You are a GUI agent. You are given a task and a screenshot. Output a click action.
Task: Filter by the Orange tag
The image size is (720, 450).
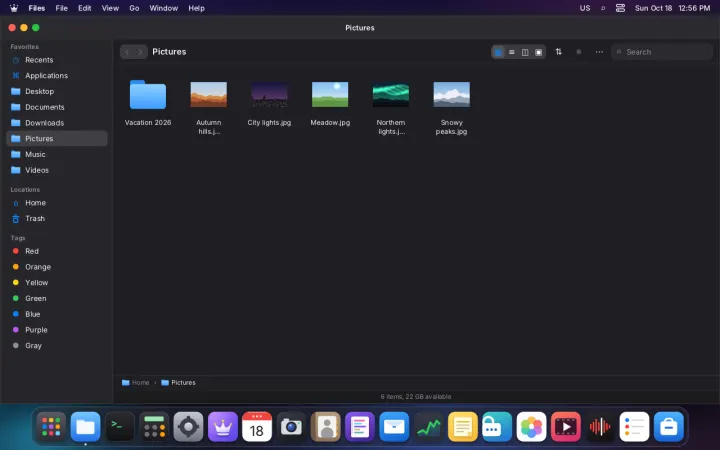57,267
